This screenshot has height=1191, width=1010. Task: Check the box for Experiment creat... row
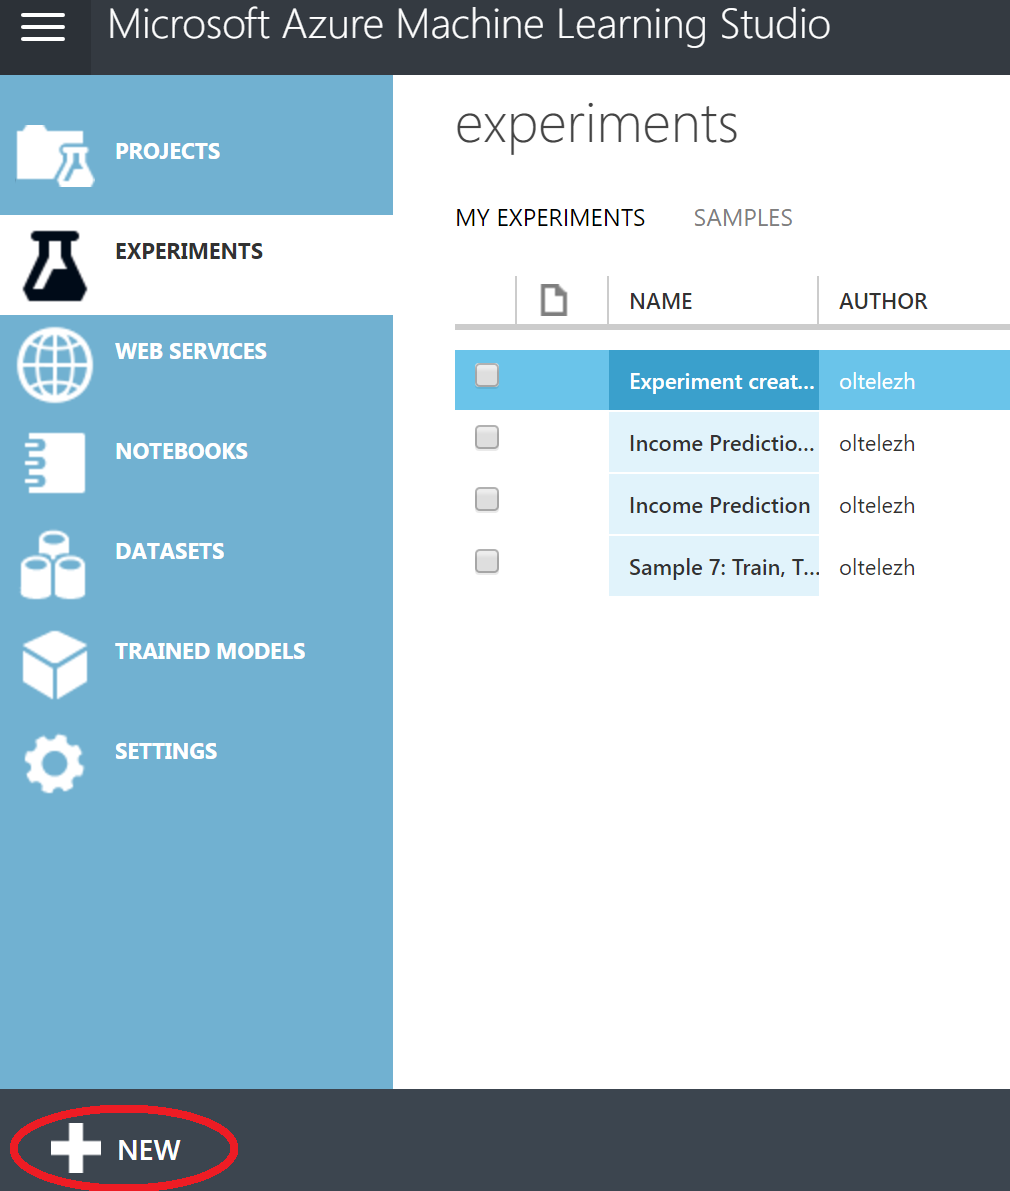click(487, 375)
